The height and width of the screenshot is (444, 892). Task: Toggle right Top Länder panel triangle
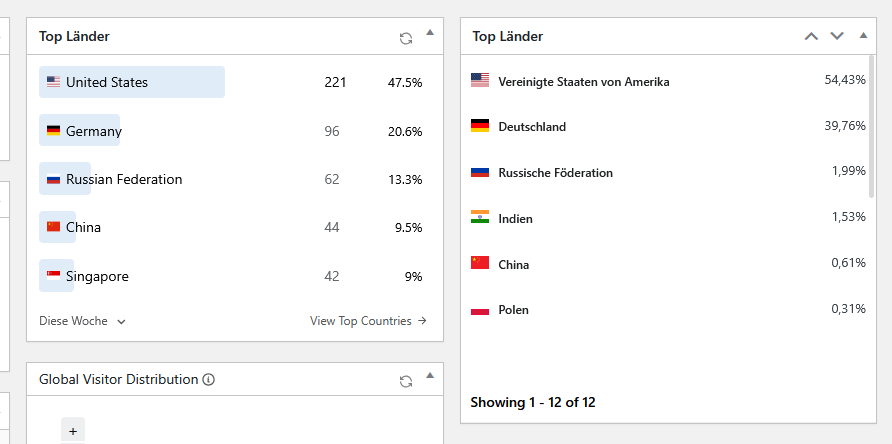click(864, 35)
